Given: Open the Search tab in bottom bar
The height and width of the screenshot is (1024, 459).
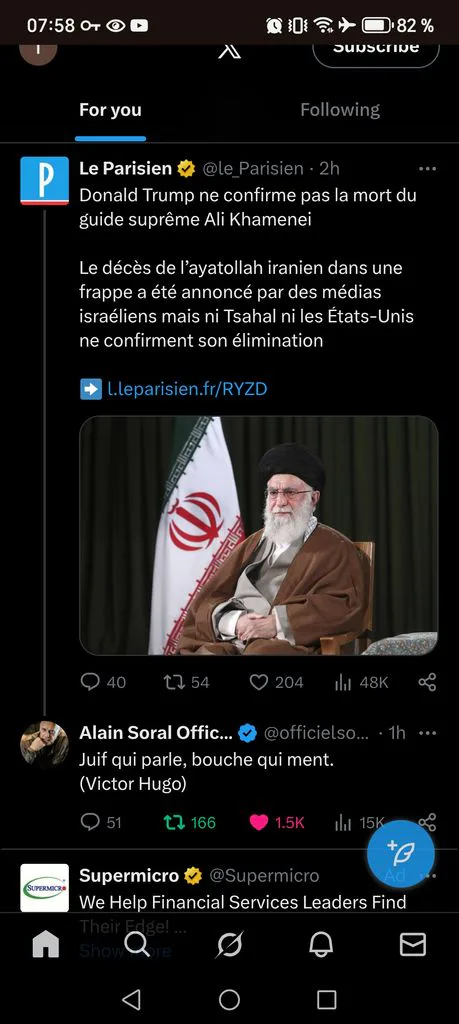Looking at the screenshot, I should (x=137, y=944).
